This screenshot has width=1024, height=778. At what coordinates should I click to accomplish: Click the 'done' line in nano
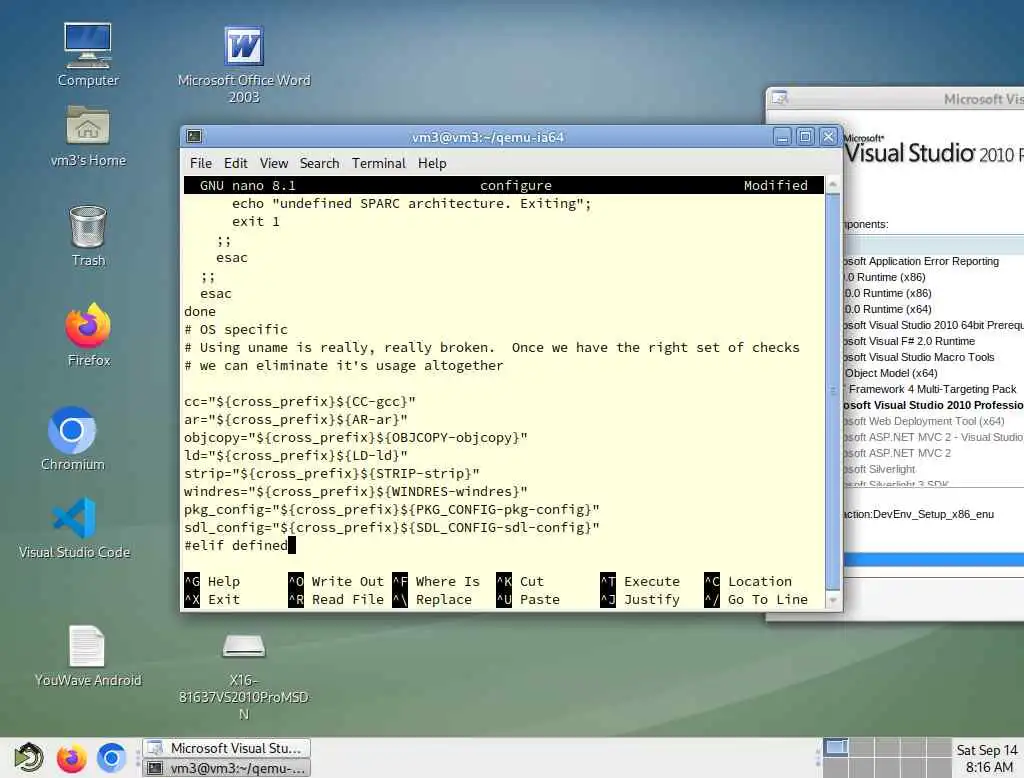pyautogui.click(x=200, y=312)
